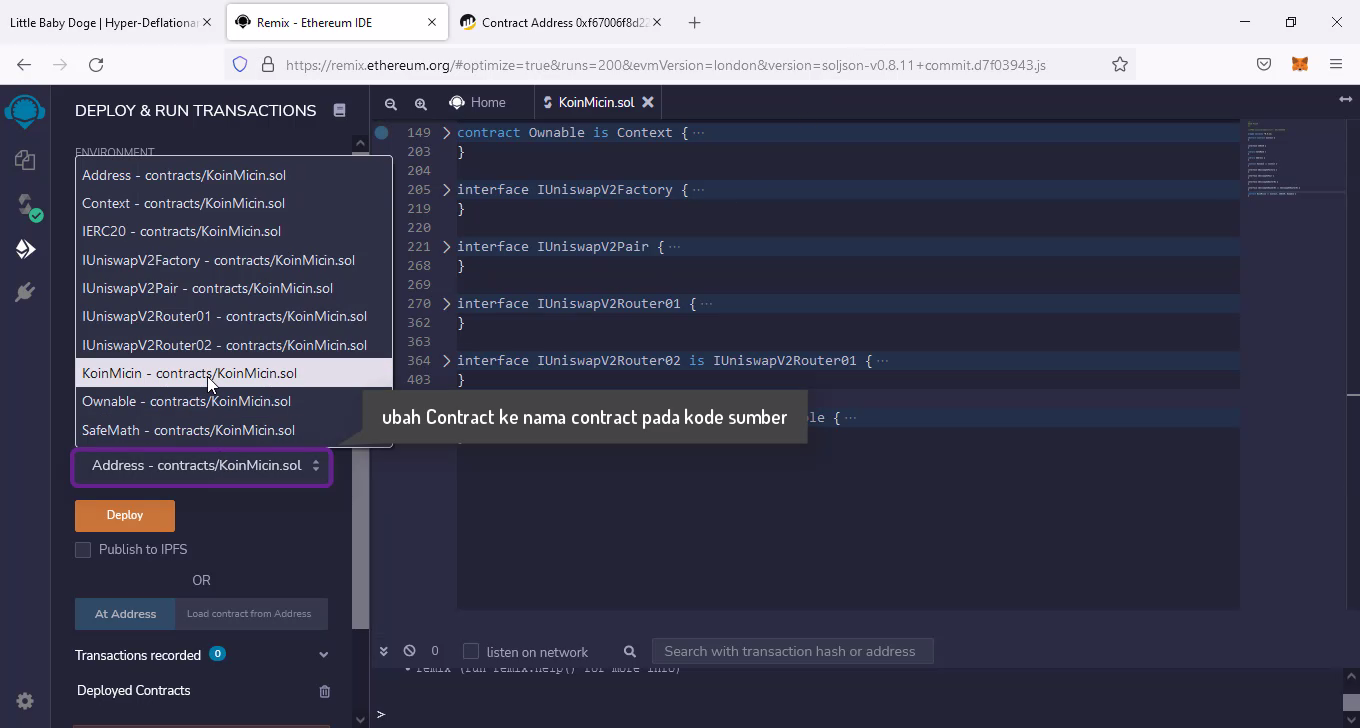Screen dimensions: 1360x728
Task: Toggle listen on network checkbox
Action: pos(471,652)
